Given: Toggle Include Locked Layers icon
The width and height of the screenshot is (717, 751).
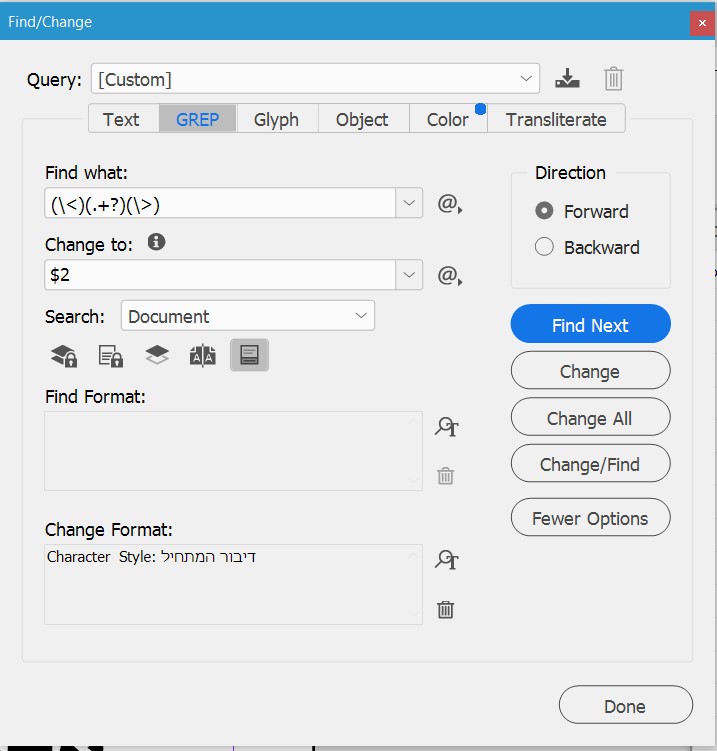Looking at the screenshot, I should (x=64, y=355).
